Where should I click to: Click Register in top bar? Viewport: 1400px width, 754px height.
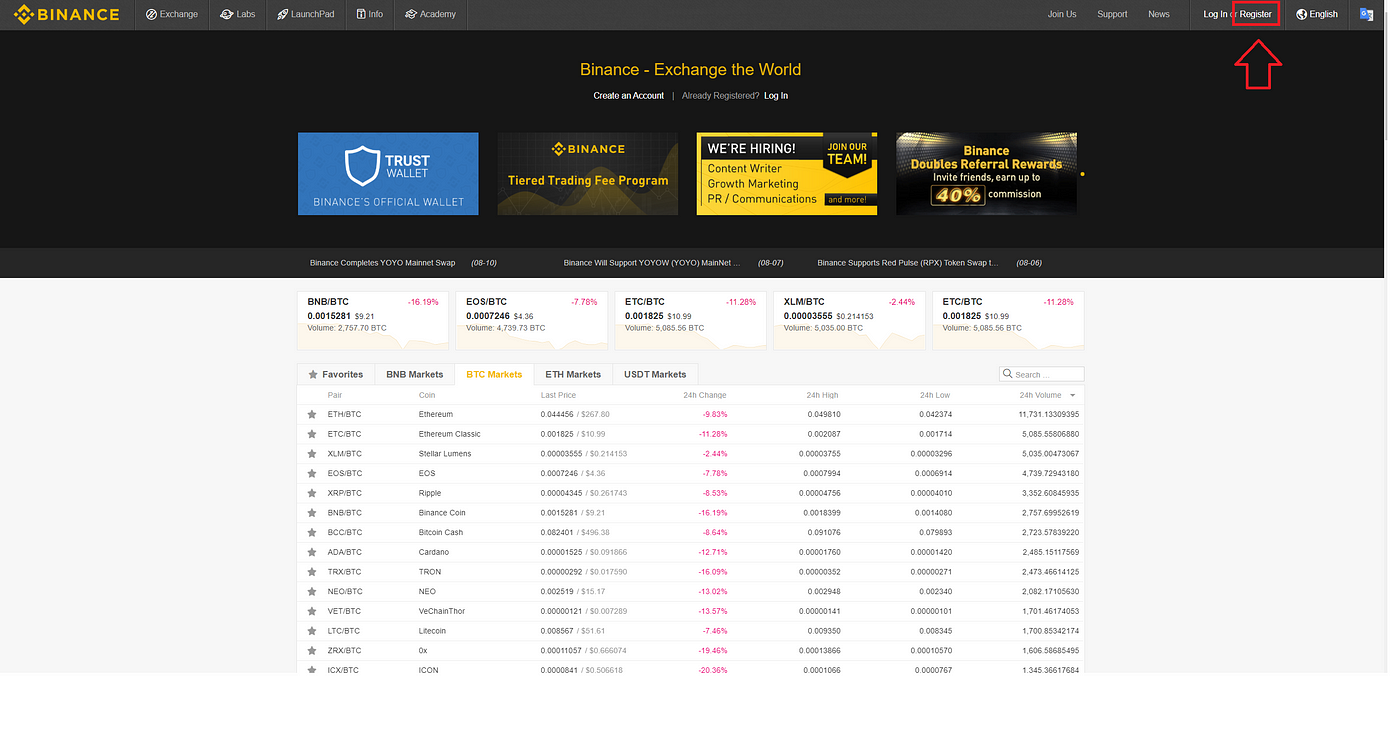pyautogui.click(x=1256, y=14)
